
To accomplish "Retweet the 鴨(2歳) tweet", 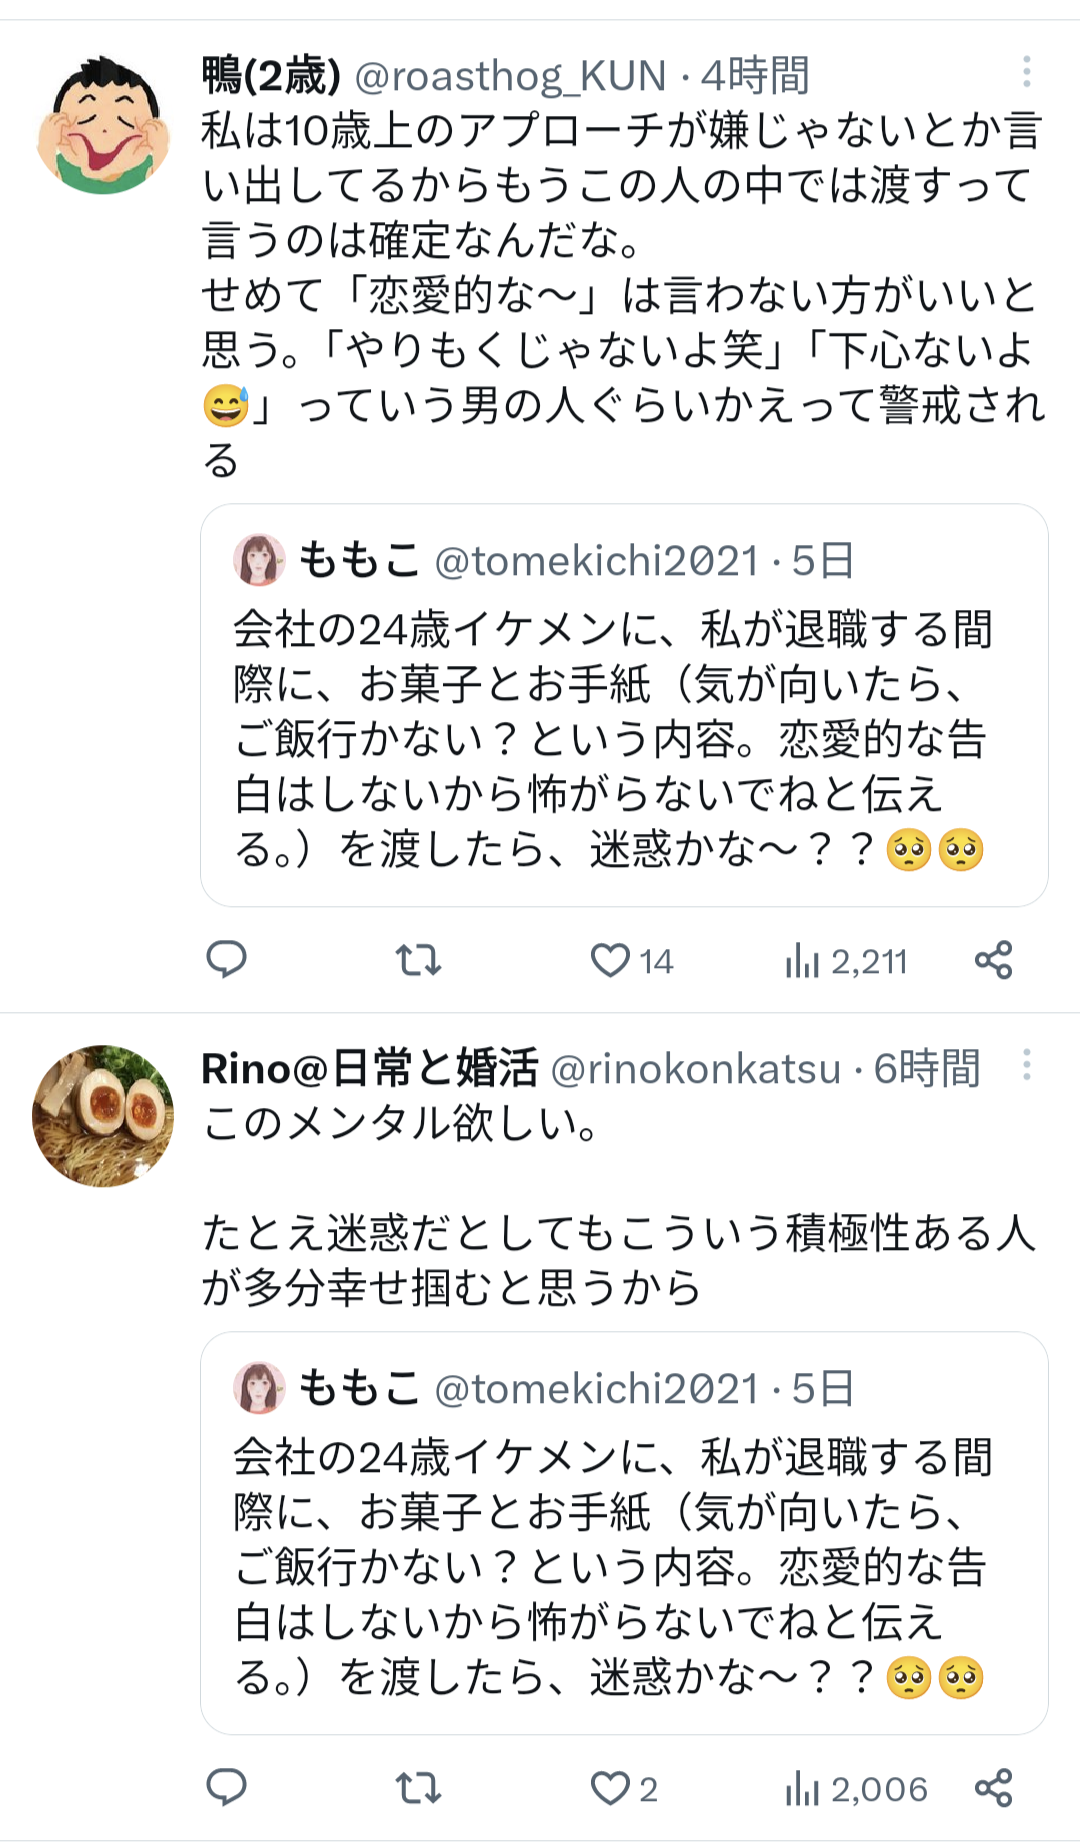I will click(x=418, y=960).
